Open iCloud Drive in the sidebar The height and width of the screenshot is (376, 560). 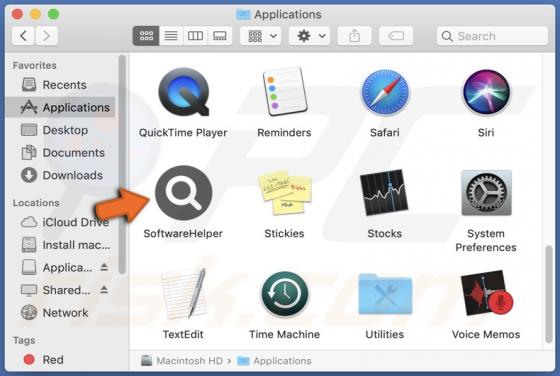(60, 222)
